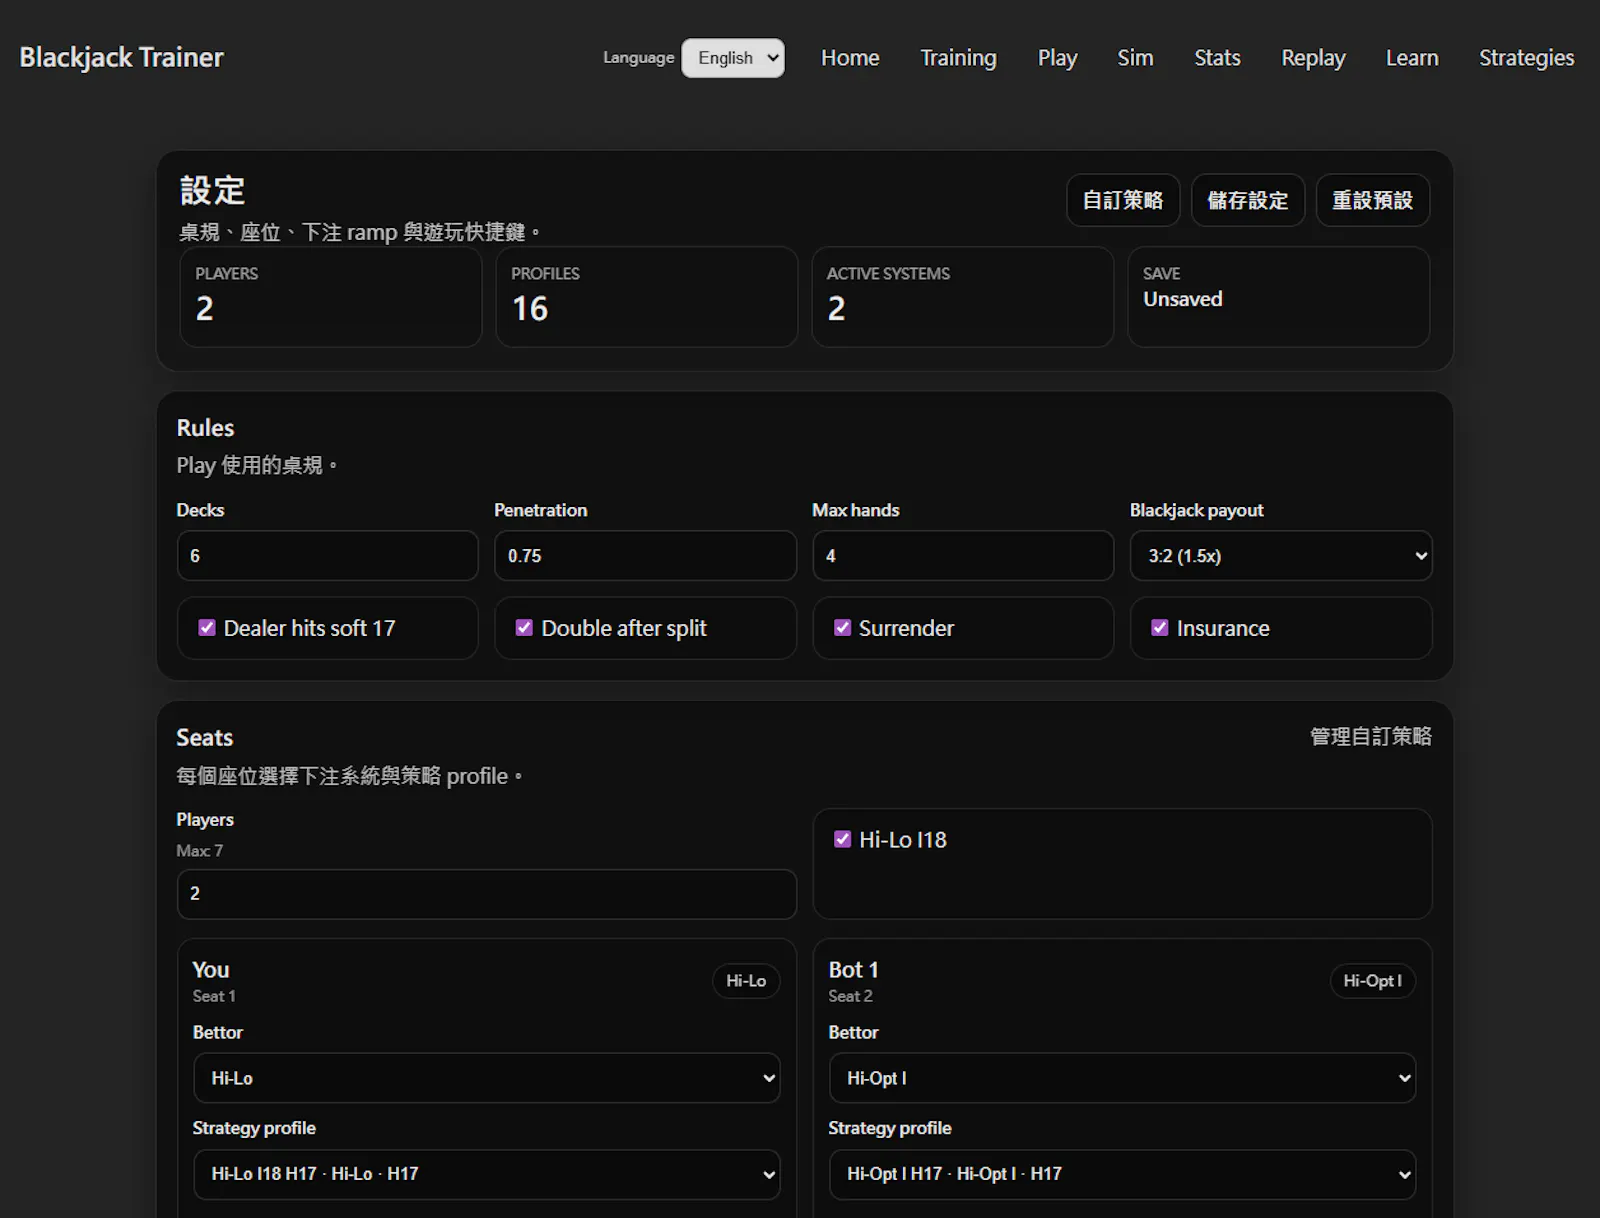The height and width of the screenshot is (1218, 1600).
Task: Expand the Blackjack payout dropdown
Action: tap(1281, 556)
